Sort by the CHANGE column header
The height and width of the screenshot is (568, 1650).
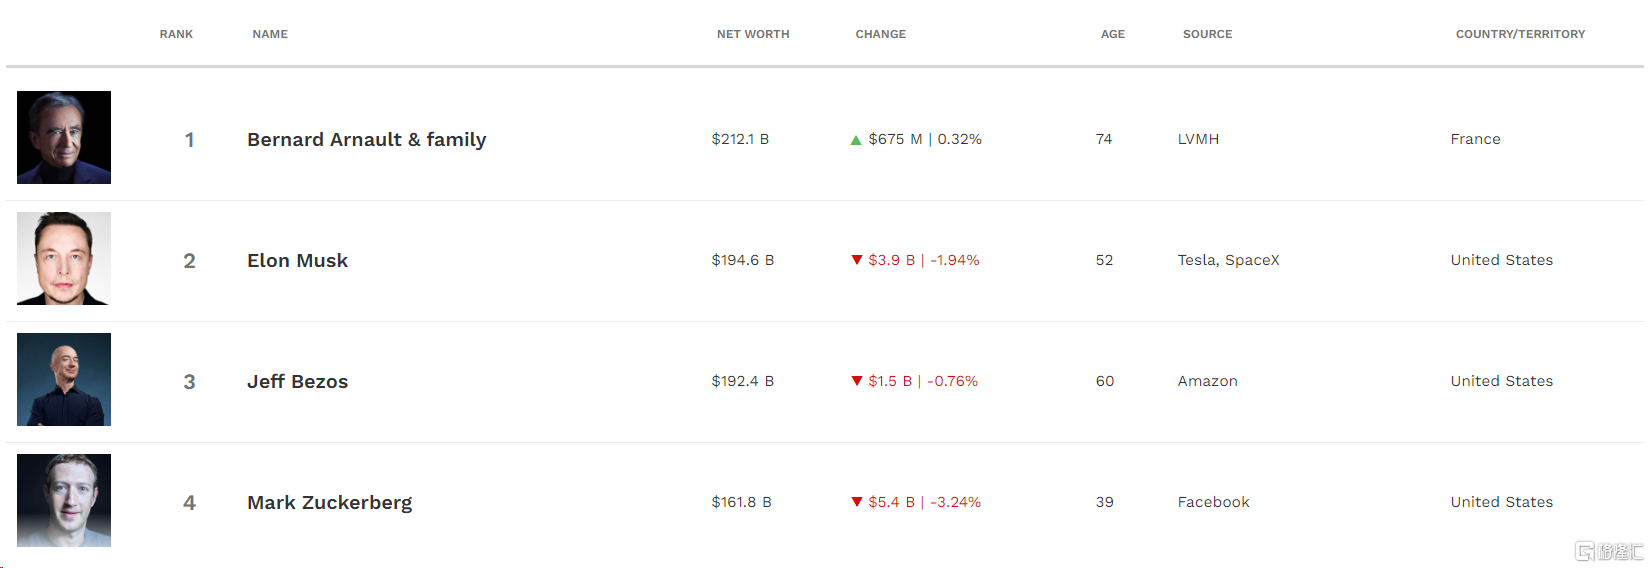pyautogui.click(x=881, y=34)
